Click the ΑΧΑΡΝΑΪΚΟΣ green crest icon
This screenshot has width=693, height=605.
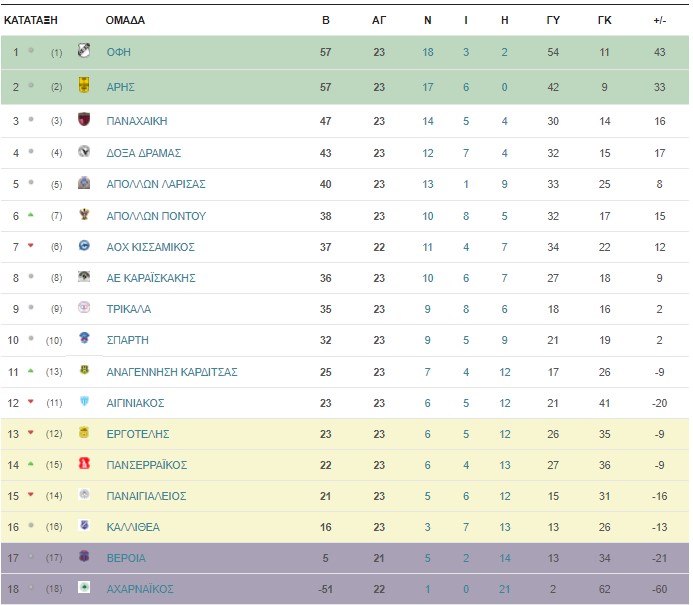coord(84,587)
